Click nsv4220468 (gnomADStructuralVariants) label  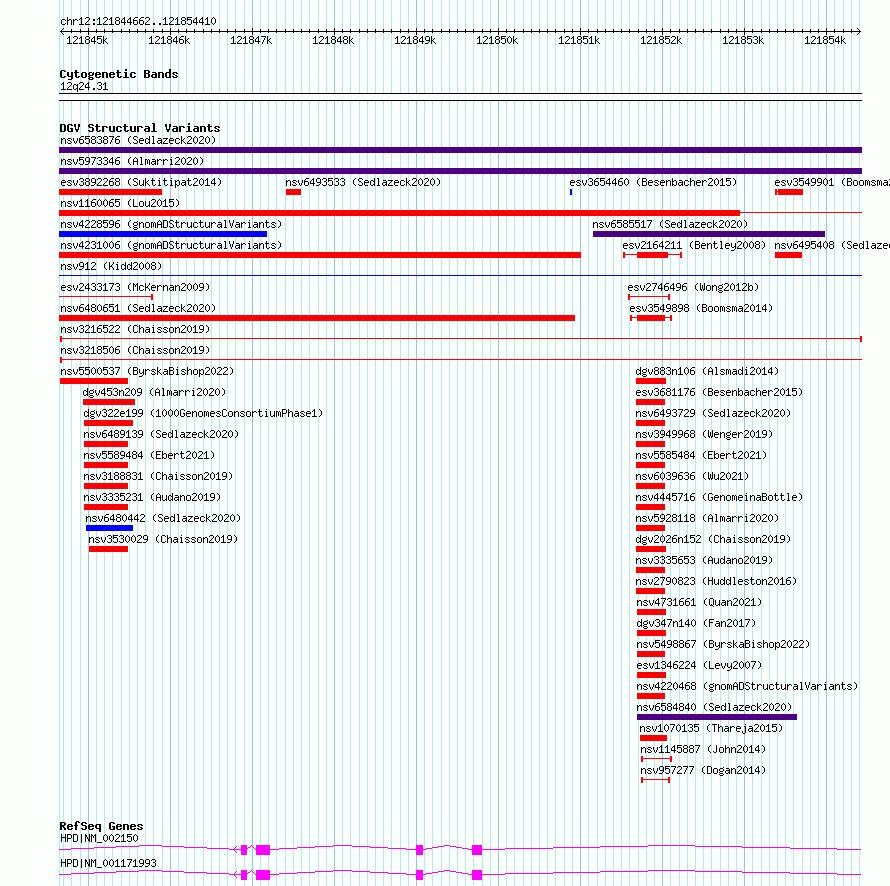747,686
